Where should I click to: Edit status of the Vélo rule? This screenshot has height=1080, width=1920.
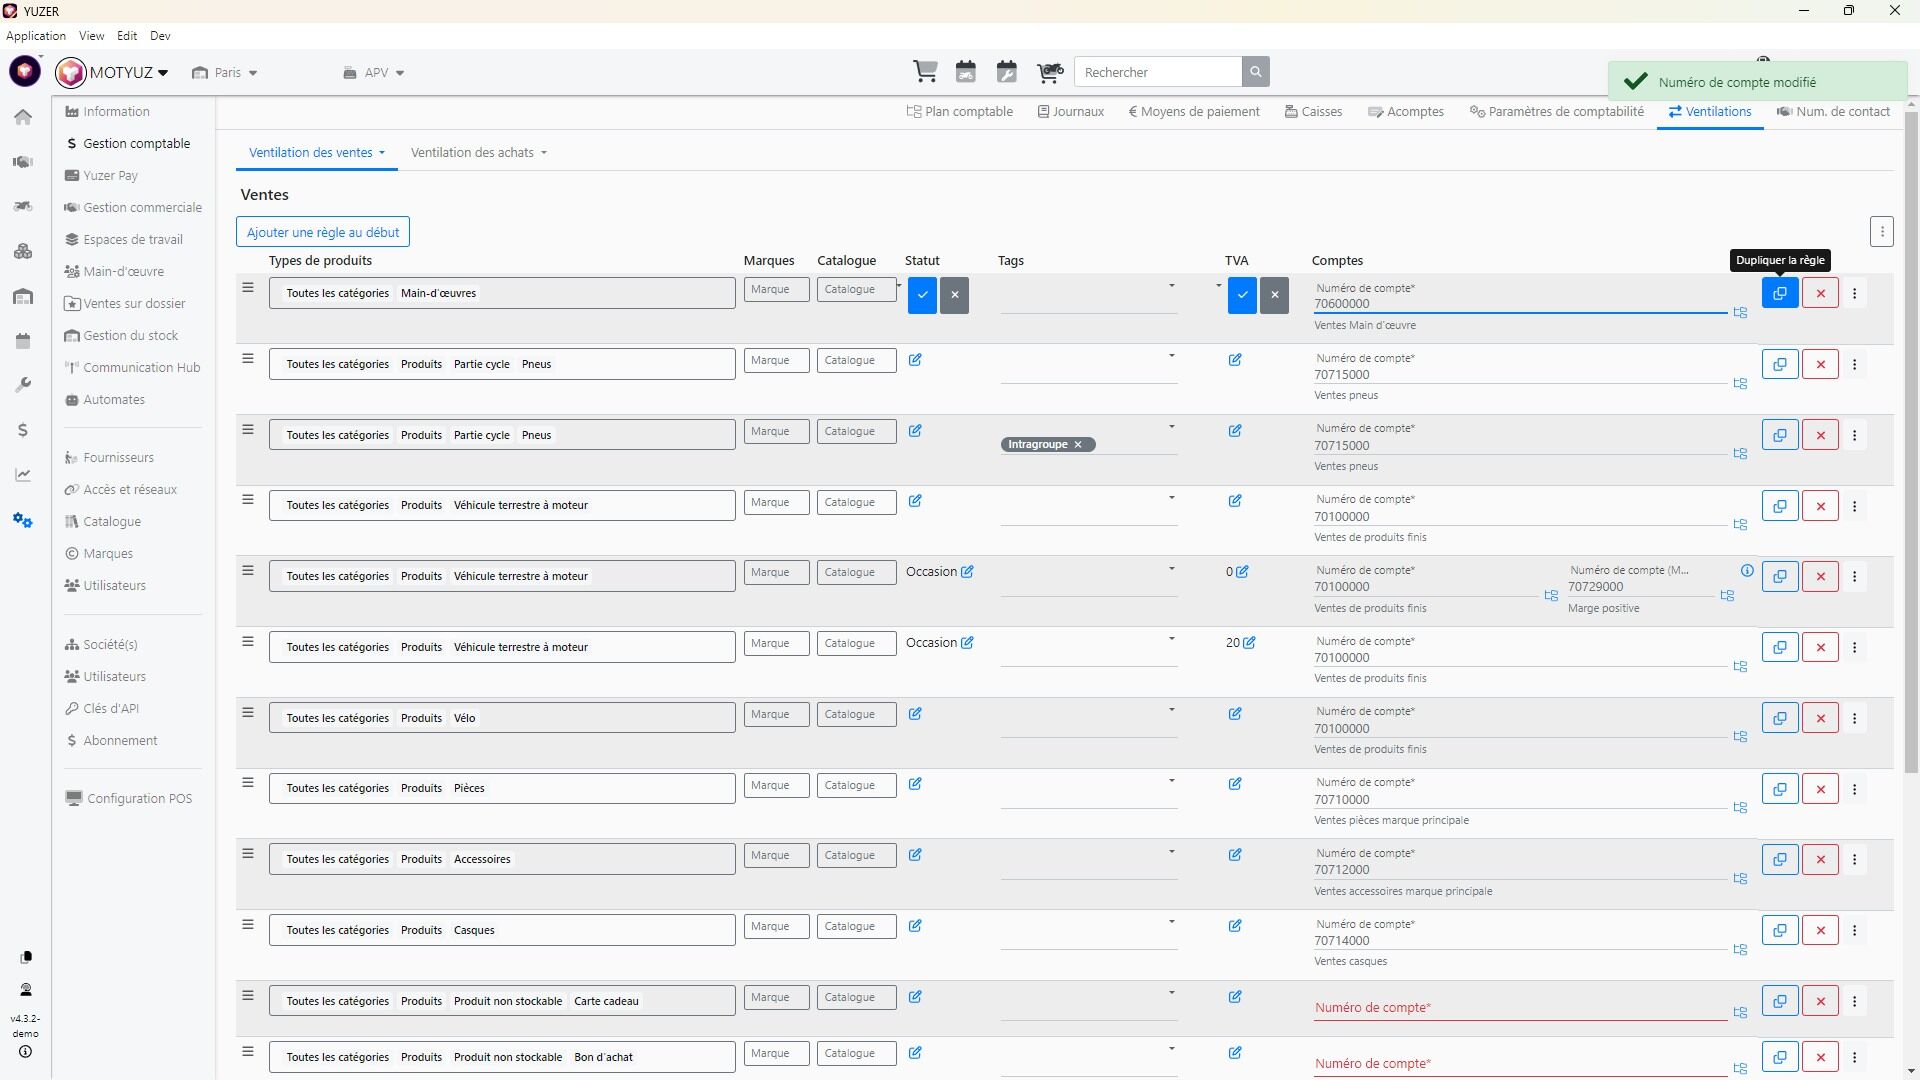[x=915, y=714]
